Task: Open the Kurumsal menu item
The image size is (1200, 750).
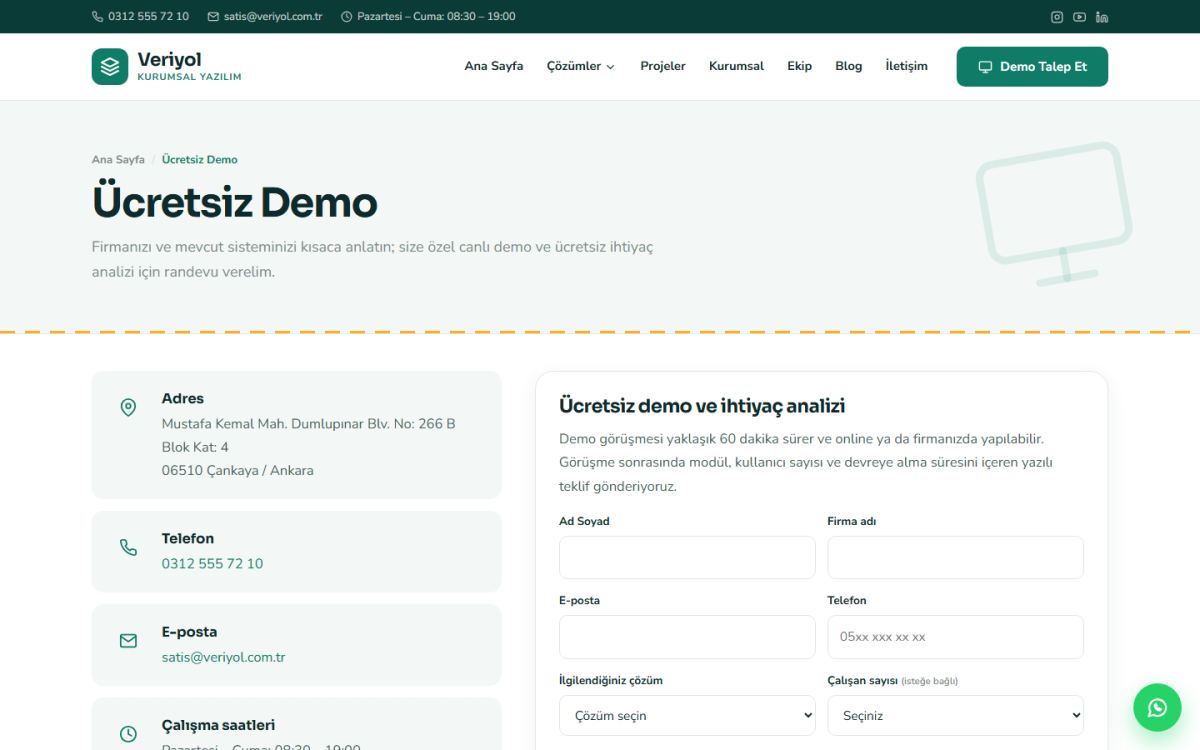Action: [x=736, y=66]
